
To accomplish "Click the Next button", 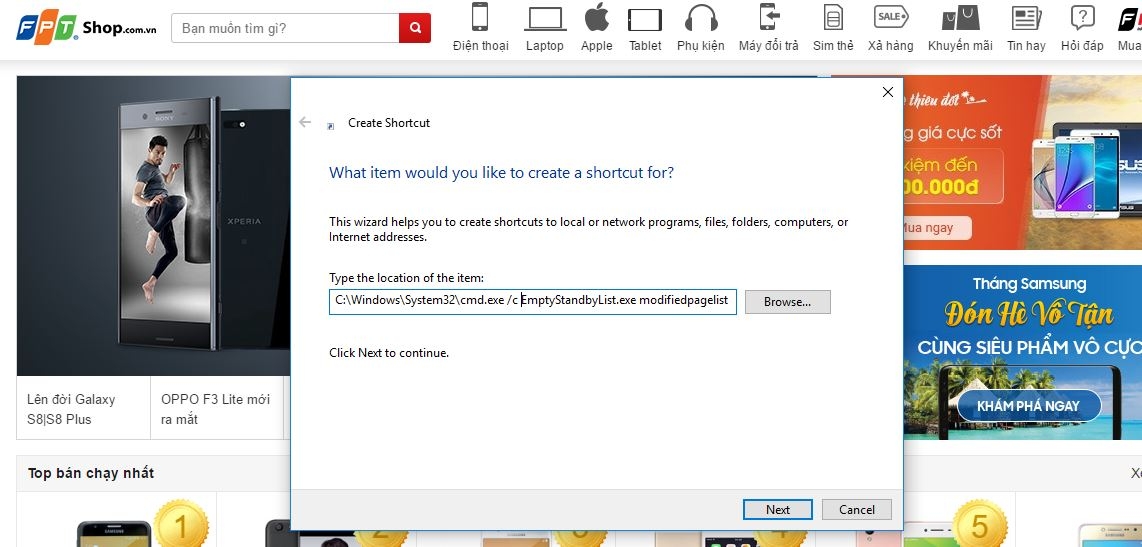I will point(777,509).
